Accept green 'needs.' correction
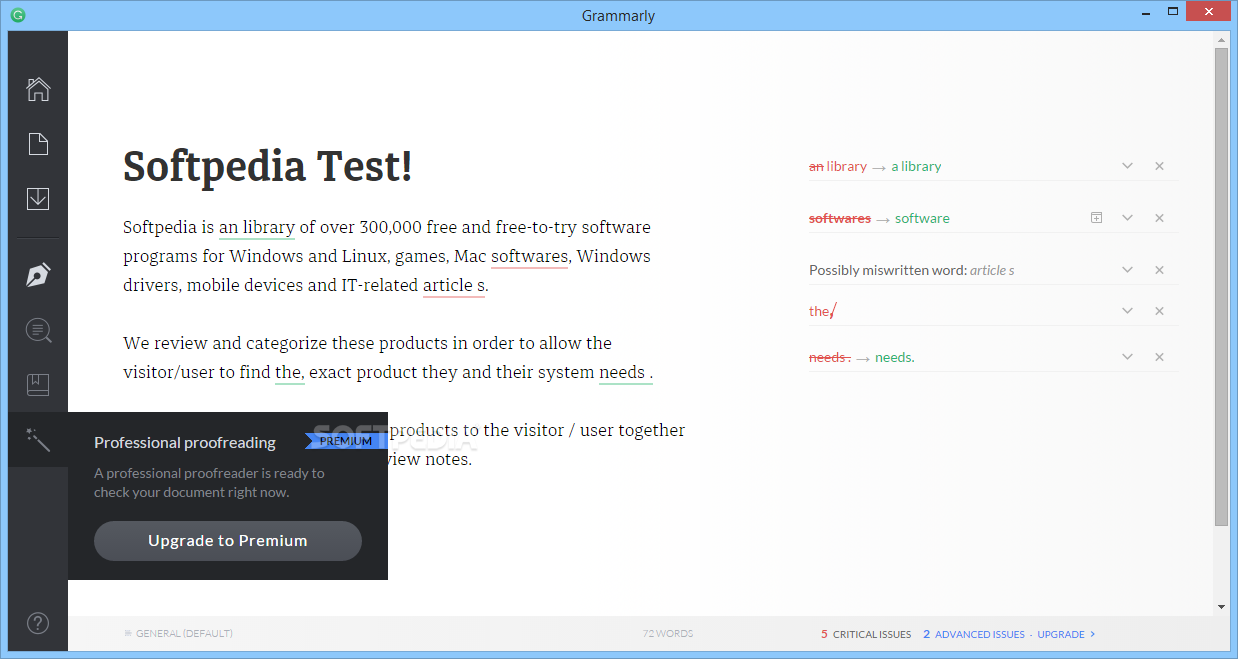This screenshot has width=1238, height=659. pos(895,357)
